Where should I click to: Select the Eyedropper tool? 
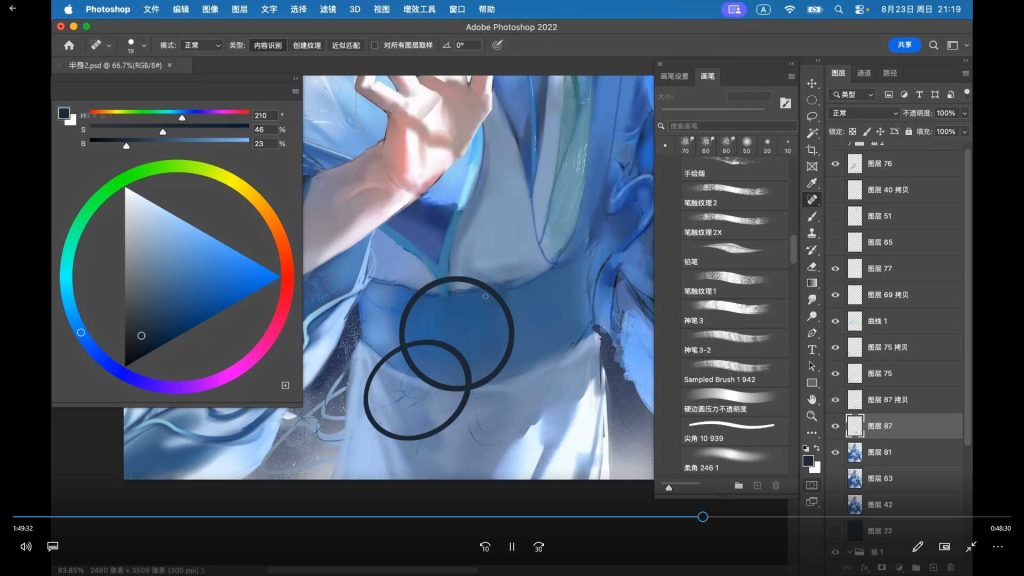(x=812, y=184)
